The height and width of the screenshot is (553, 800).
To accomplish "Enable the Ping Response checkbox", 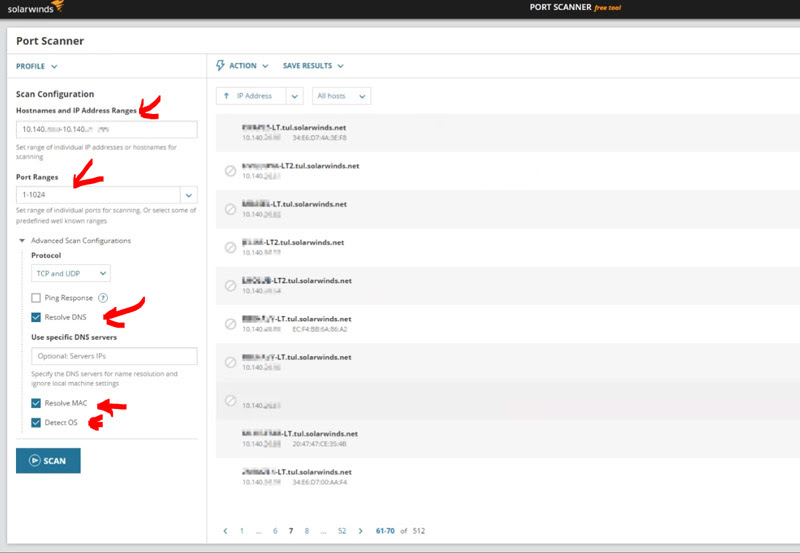I will [36, 298].
